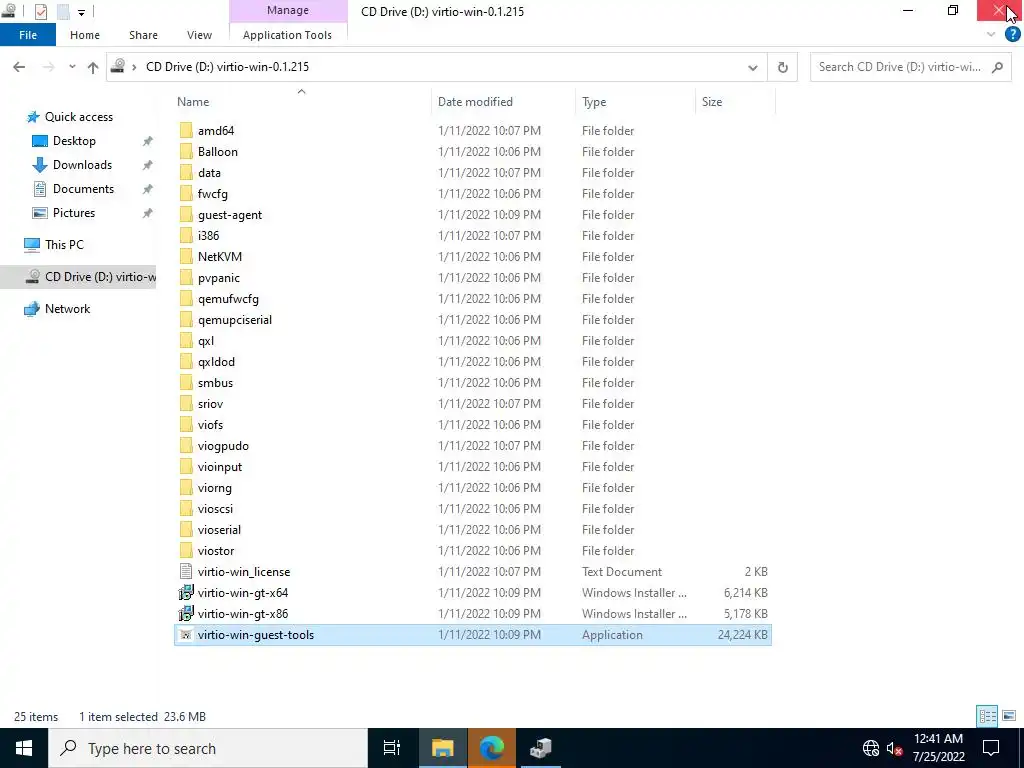
Task: Open Pictures in the navigation pane
Action: point(74,214)
